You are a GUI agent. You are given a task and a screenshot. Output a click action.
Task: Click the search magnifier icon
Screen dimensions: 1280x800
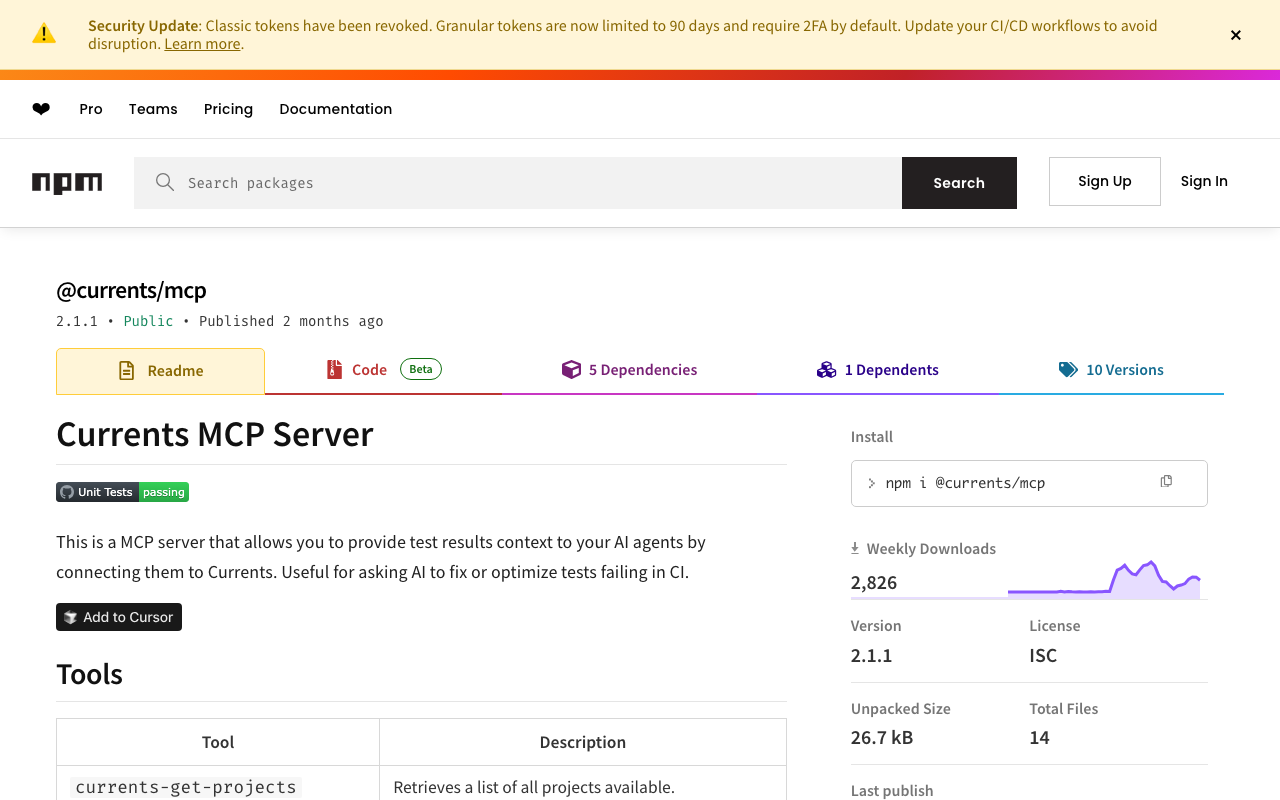165,182
